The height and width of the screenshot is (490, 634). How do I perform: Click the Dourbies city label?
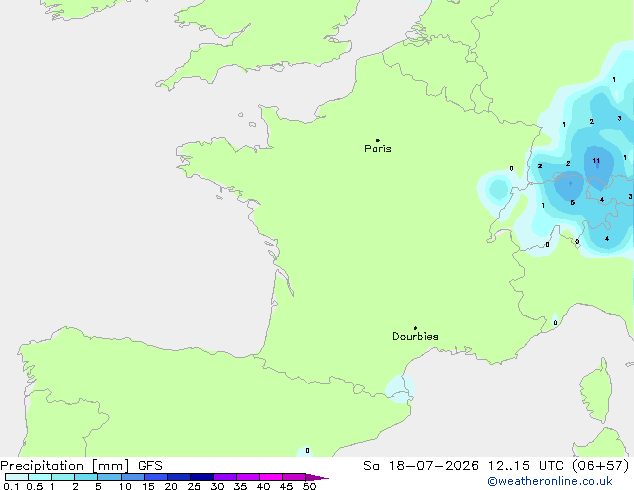pos(415,336)
